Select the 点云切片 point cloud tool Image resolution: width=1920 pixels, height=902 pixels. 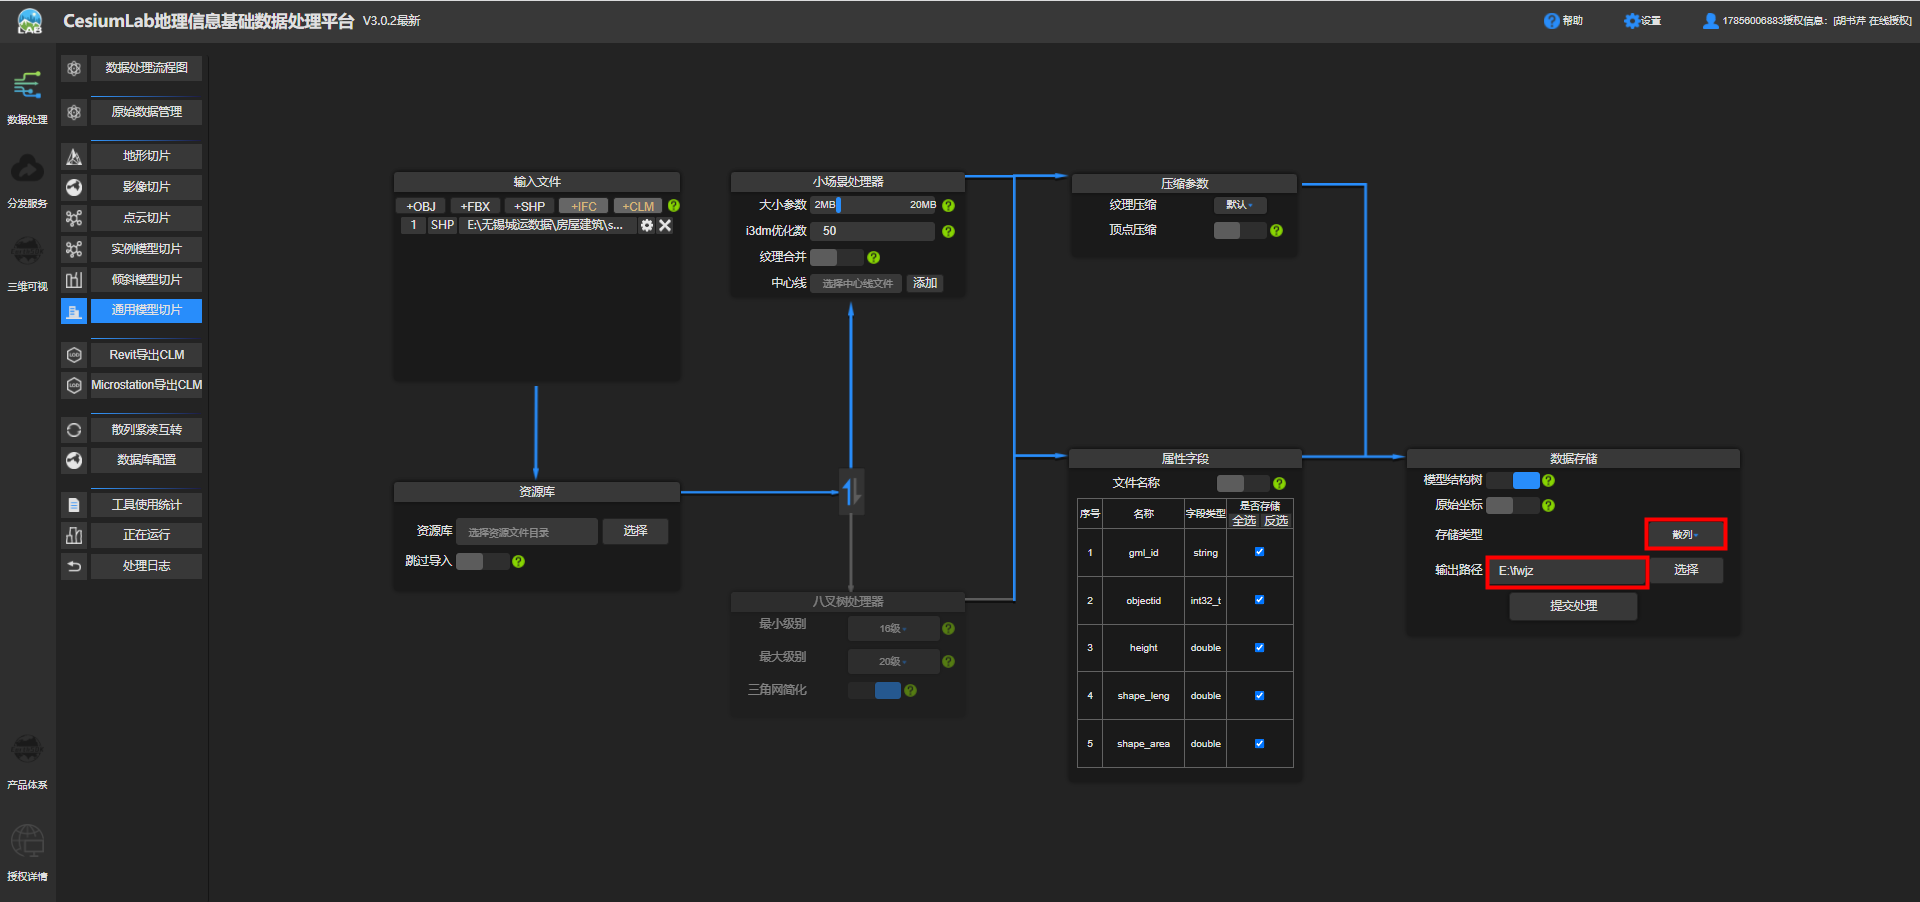[x=145, y=218]
